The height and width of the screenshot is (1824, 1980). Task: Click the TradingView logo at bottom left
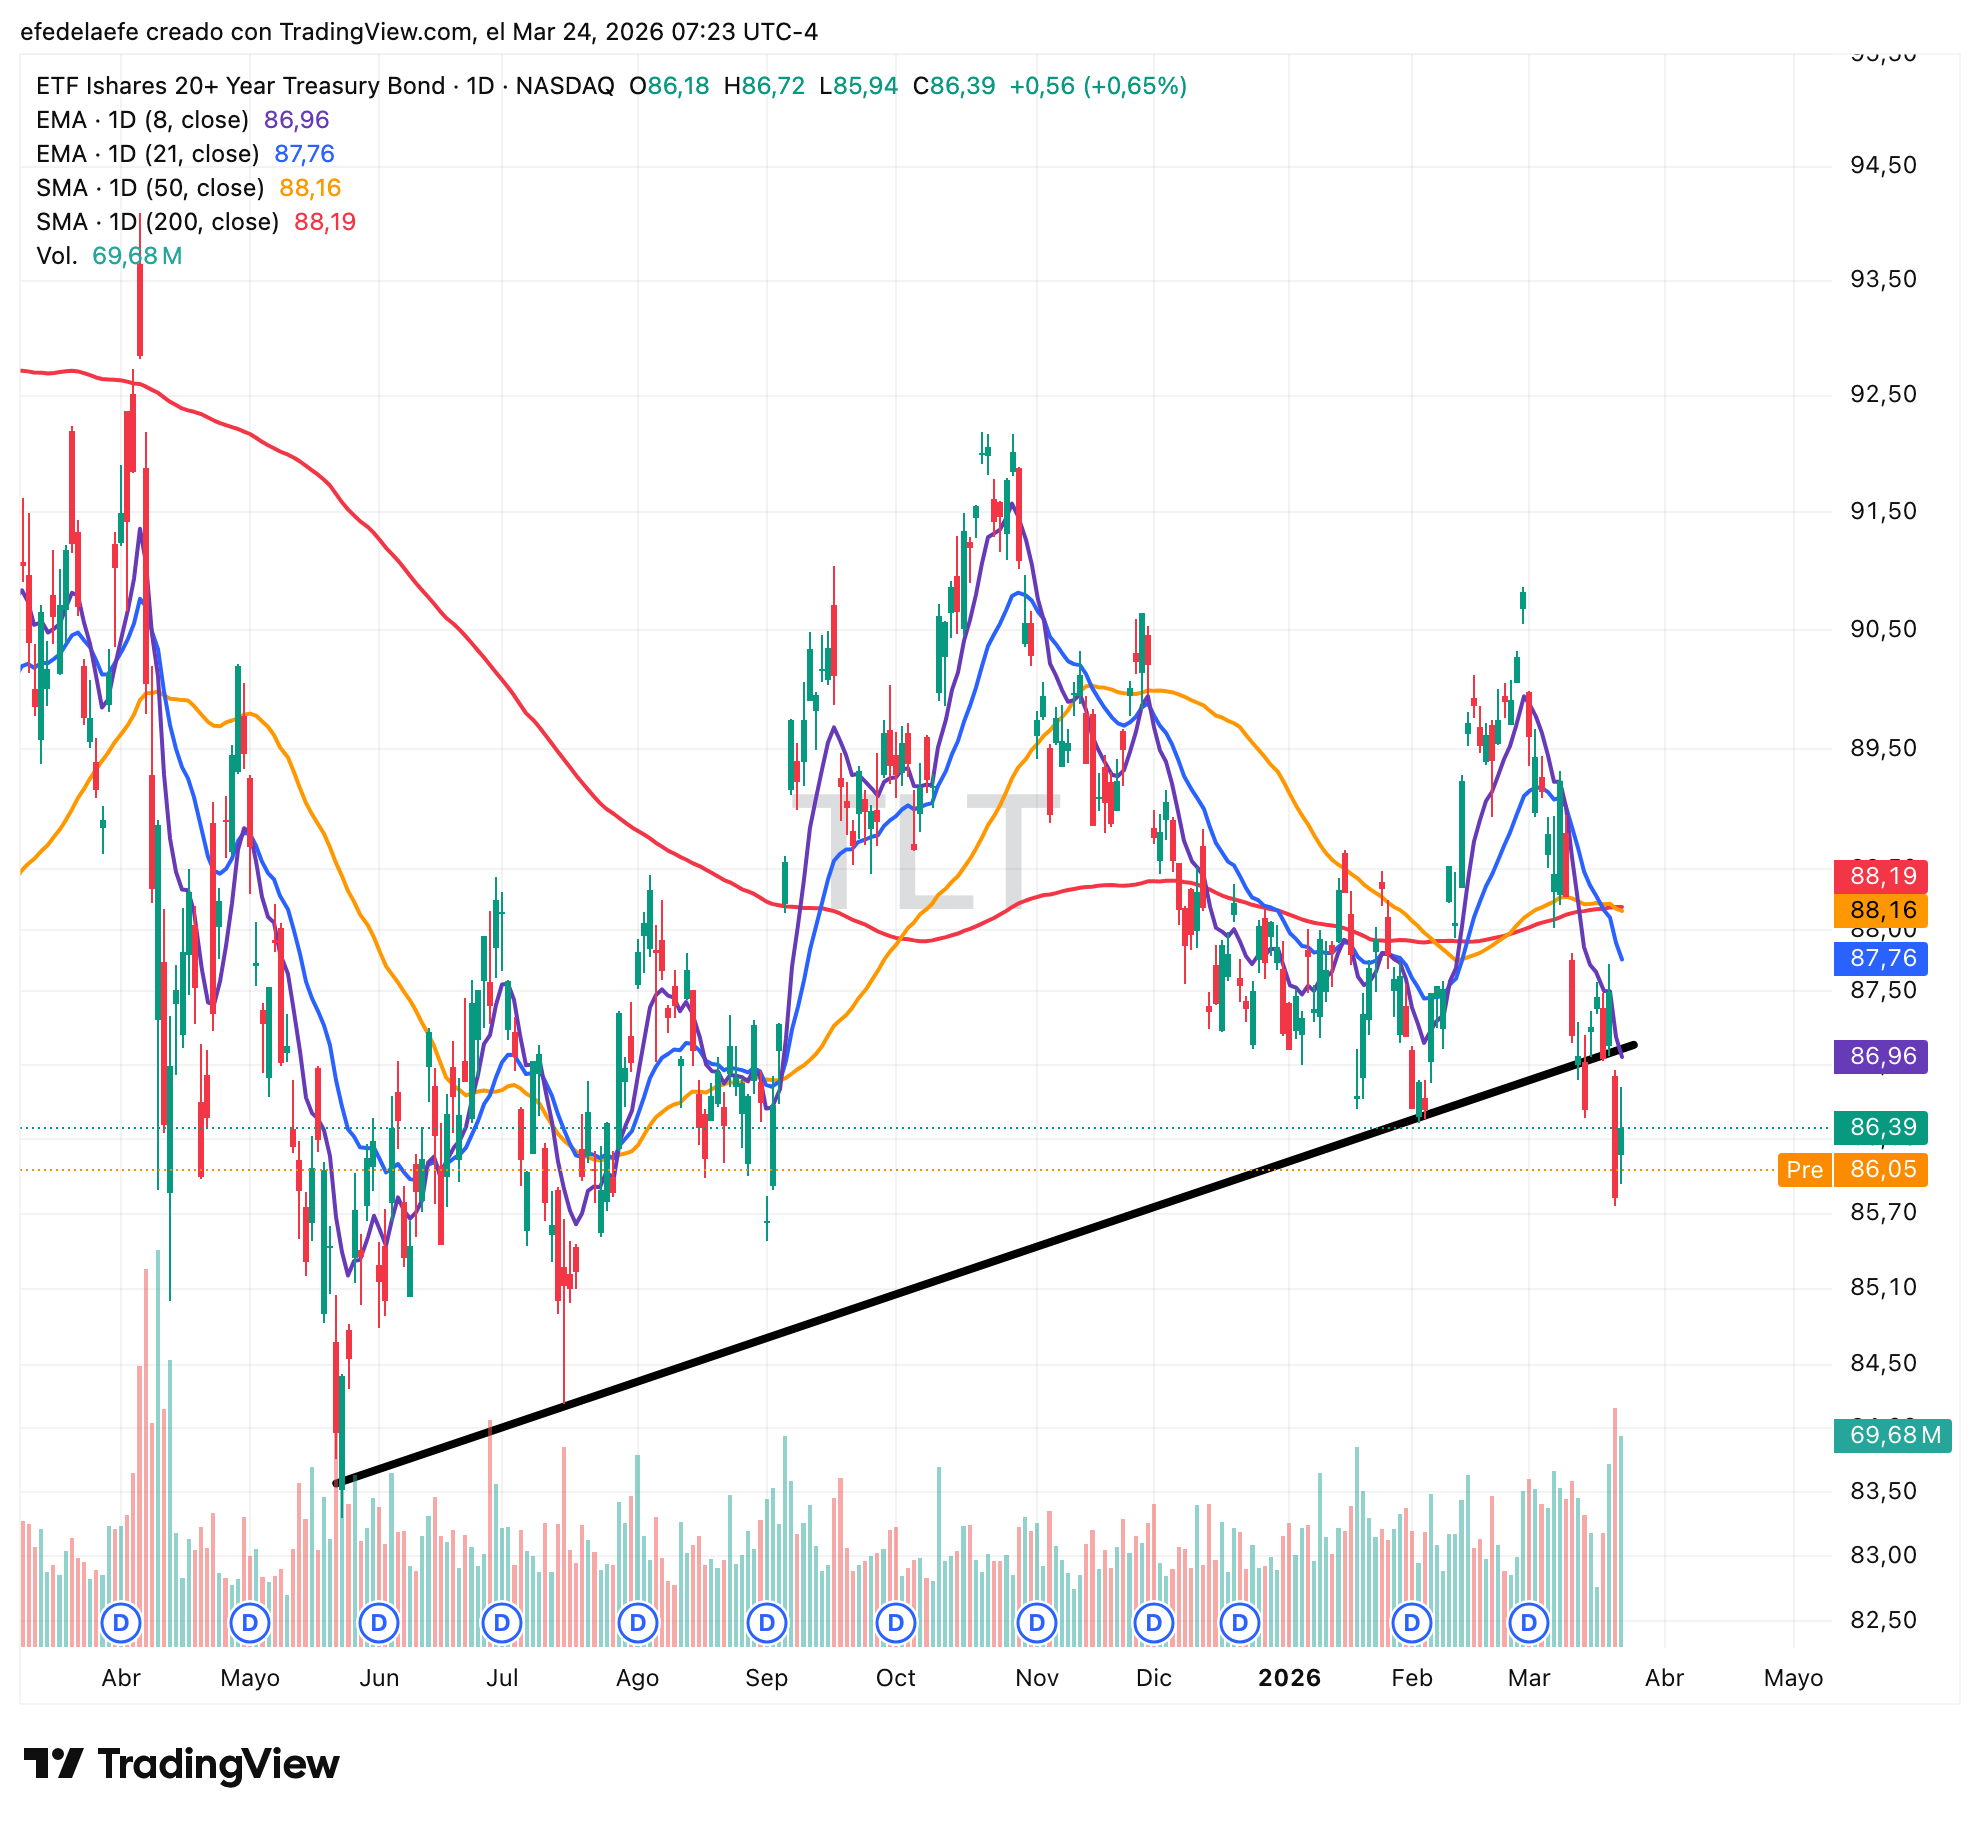181,1764
